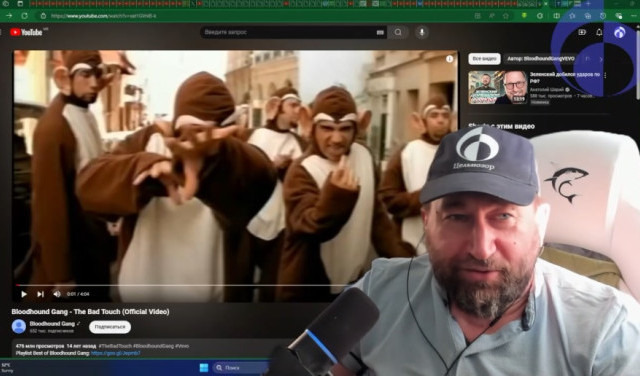Open the Sunny weather widget on taskbar
Viewport: 640px width, 376px height.
(8, 367)
